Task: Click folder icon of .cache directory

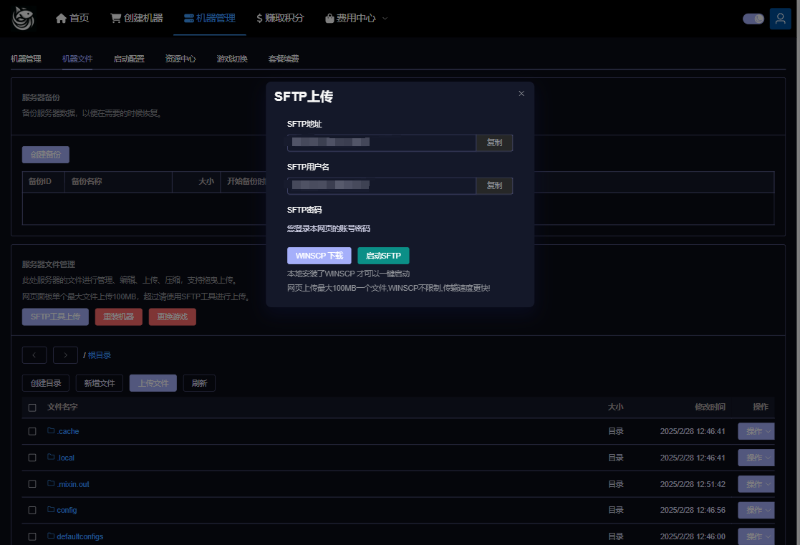Action: click(51, 431)
